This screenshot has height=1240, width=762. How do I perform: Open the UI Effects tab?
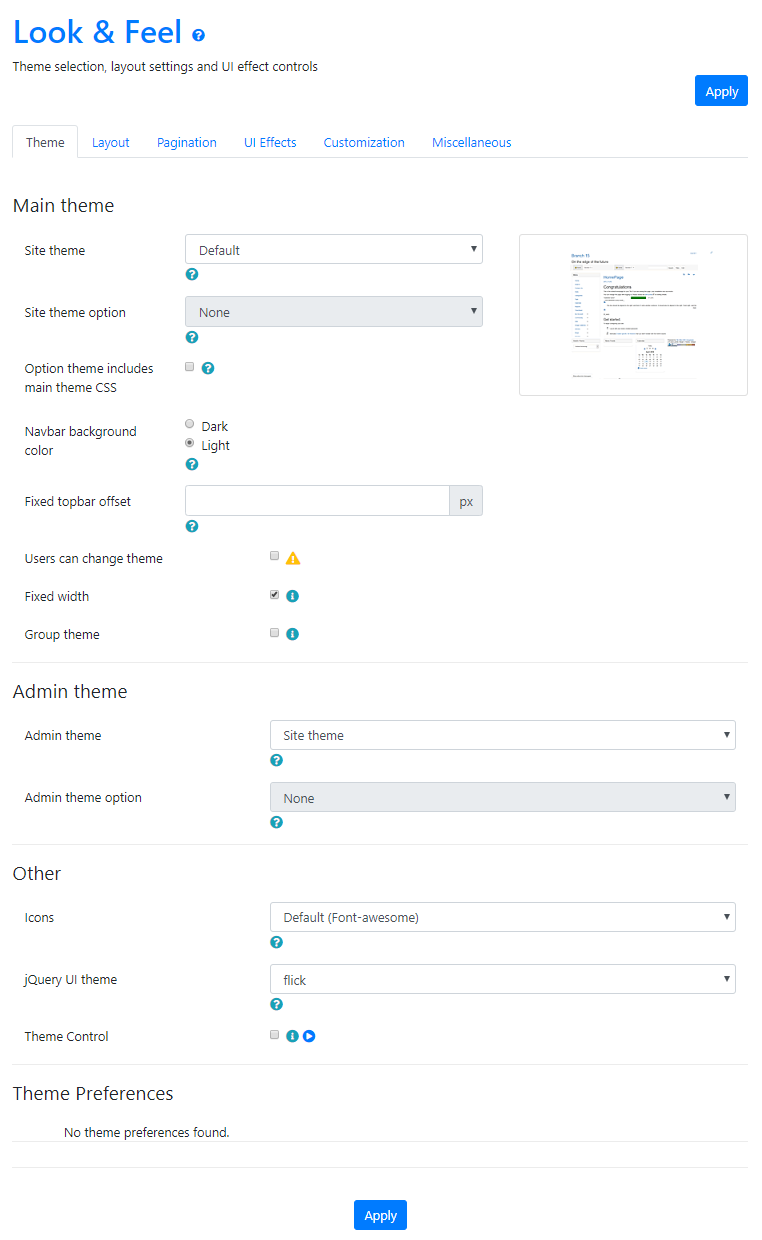click(x=270, y=142)
